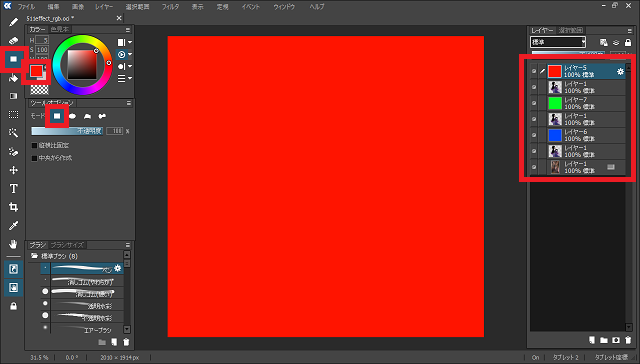Open the レイヤー menu
The width and height of the screenshot is (640, 364).
[x=104, y=7]
